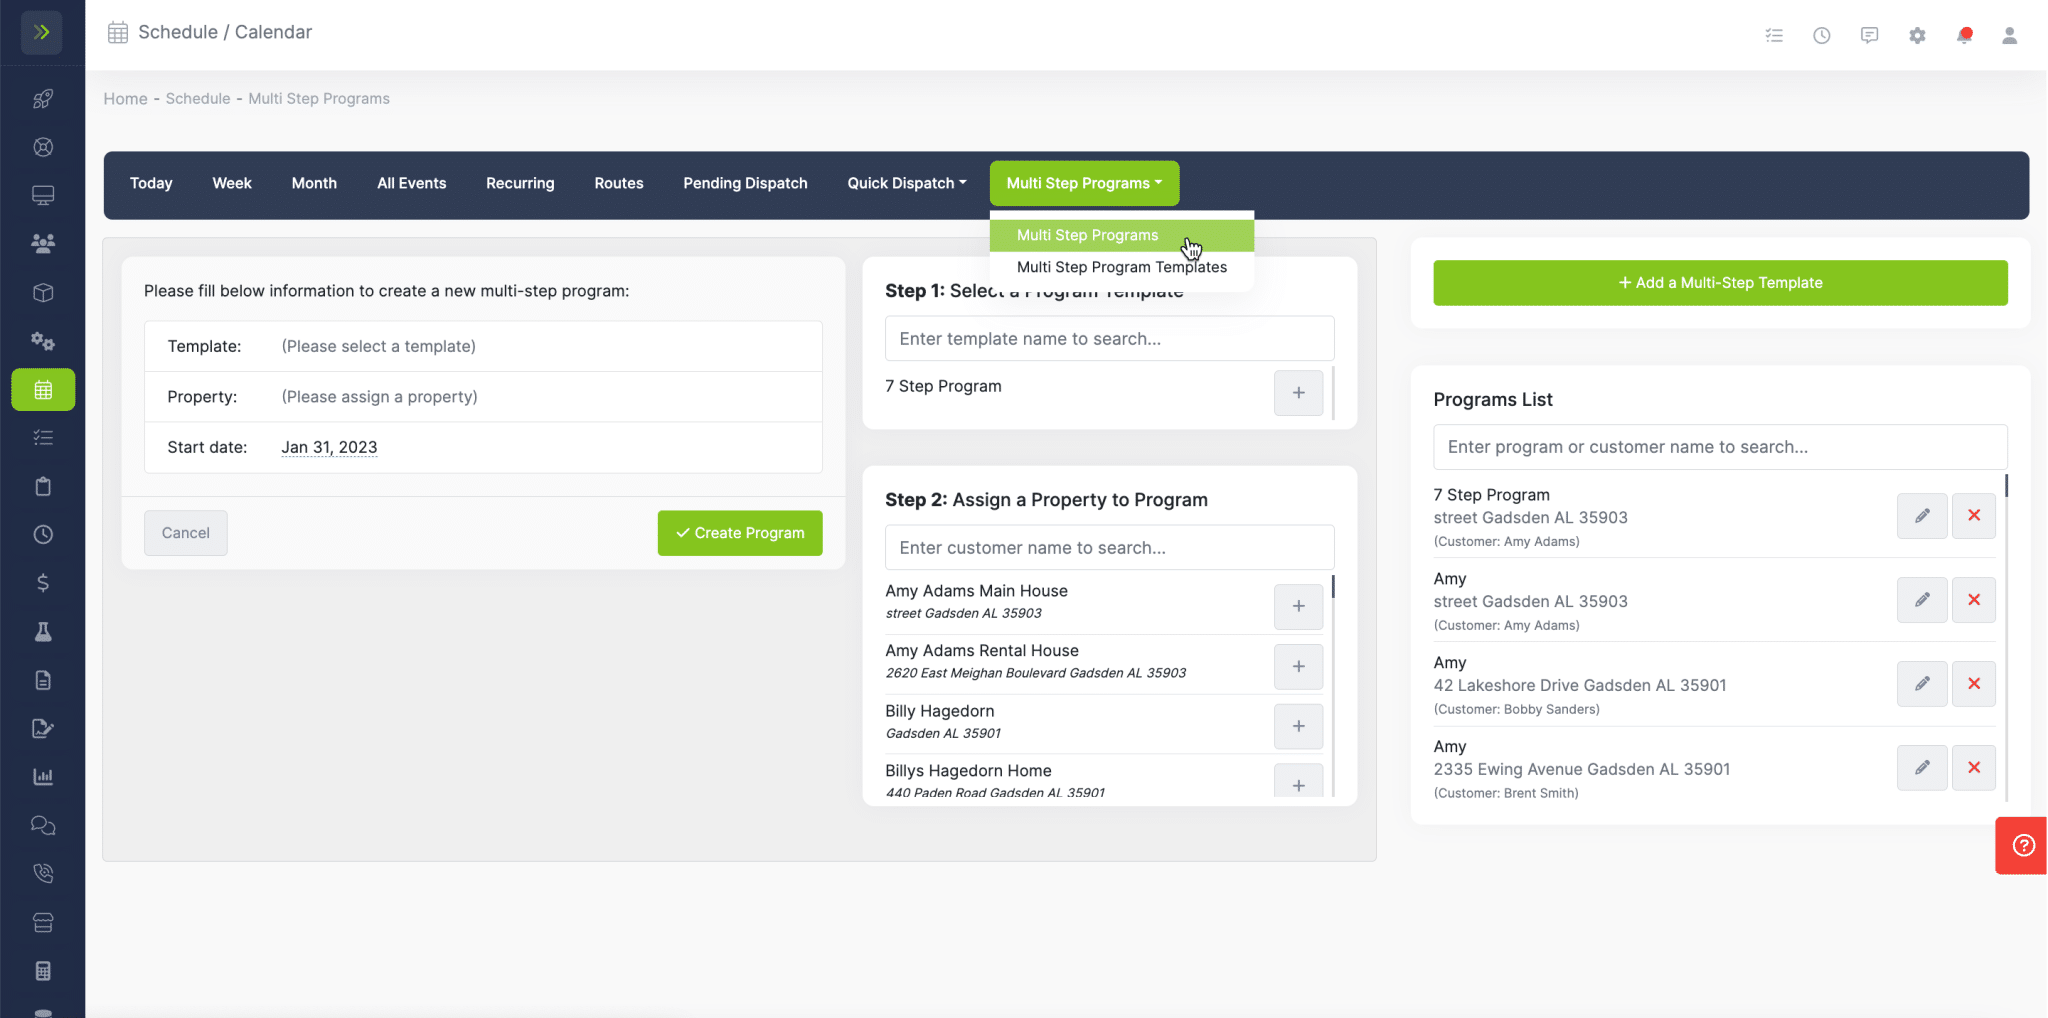Open the chat messages panel from the sidebar

tap(43, 825)
